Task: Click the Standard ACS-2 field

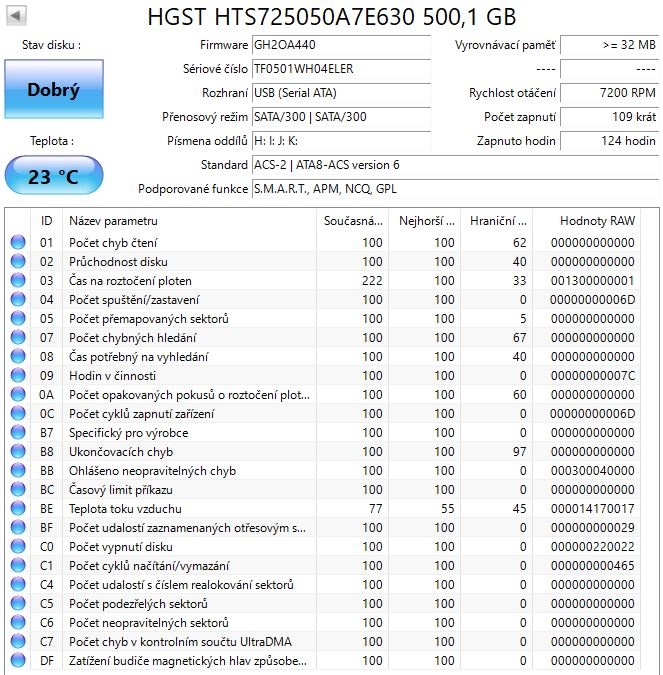Action: (455, 165)
